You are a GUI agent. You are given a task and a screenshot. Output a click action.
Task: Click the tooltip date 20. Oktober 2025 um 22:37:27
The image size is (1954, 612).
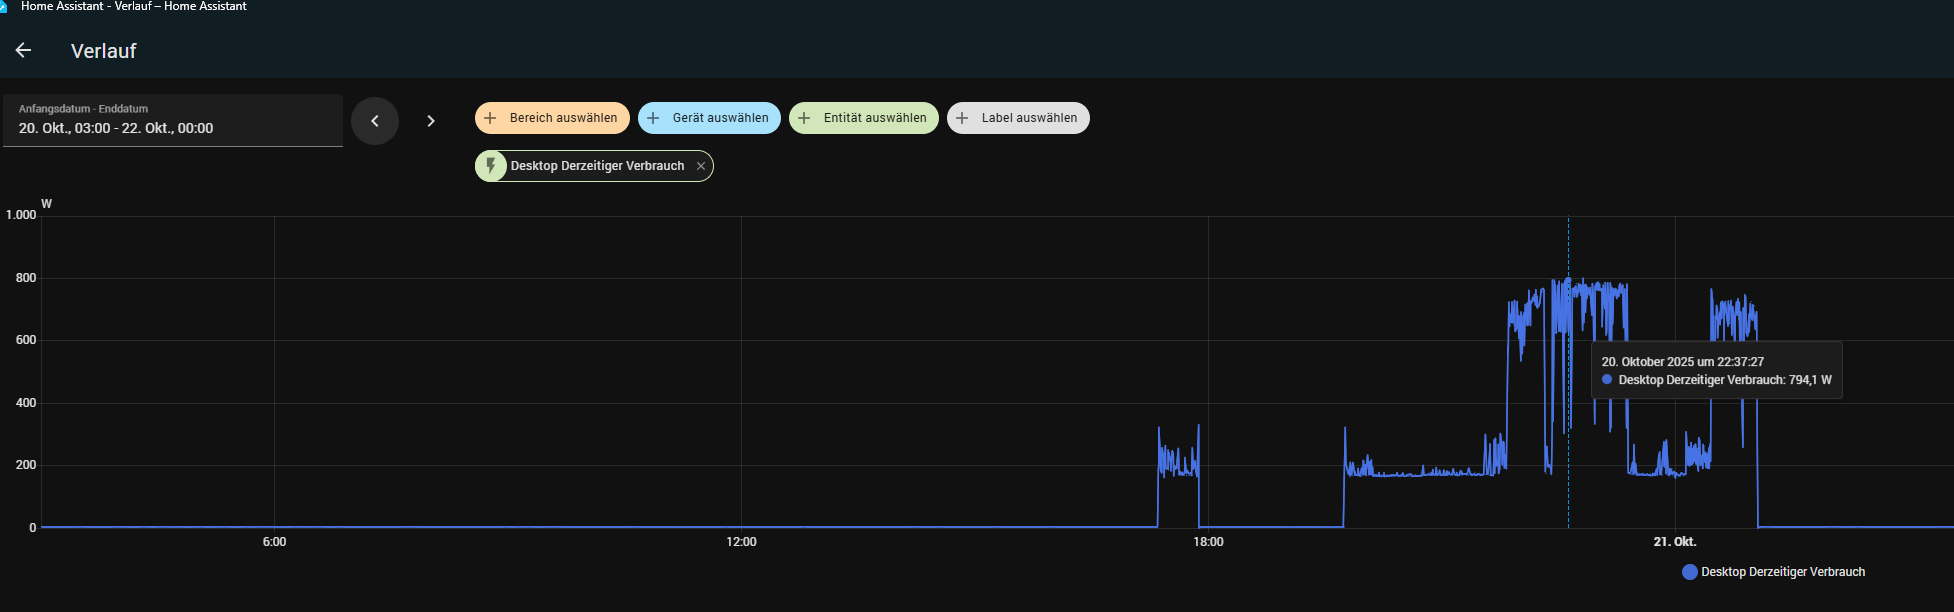[1683, 362]
